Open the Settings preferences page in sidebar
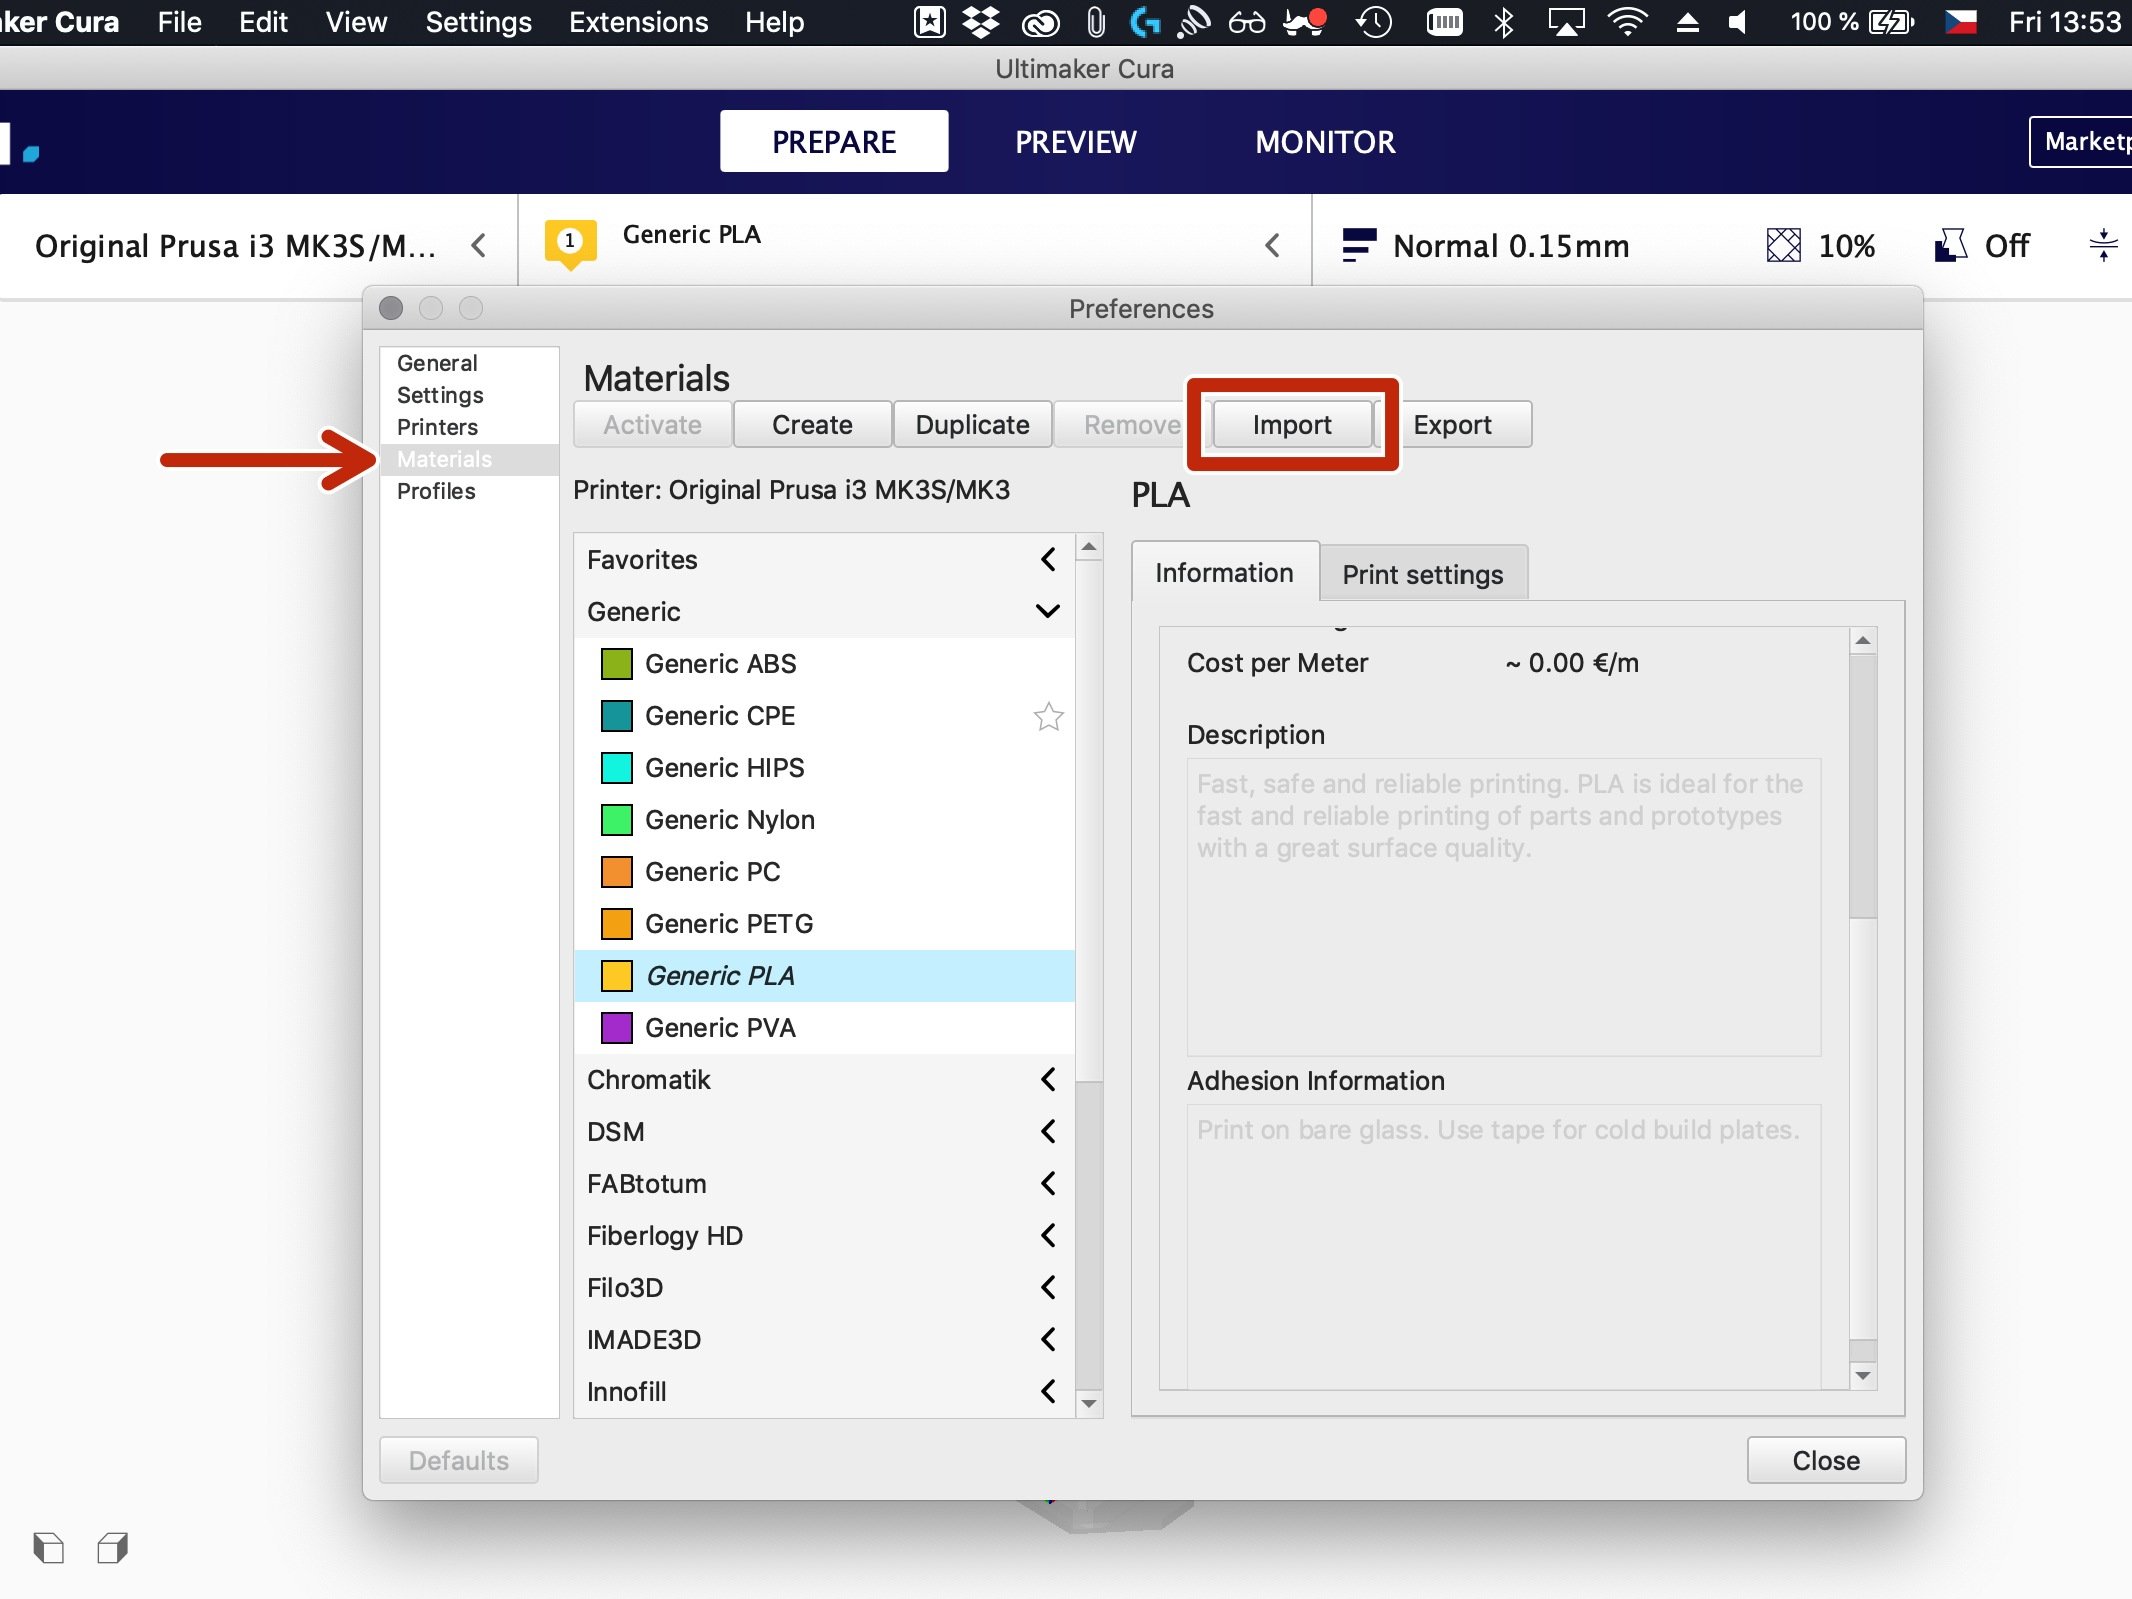 tap(469, 395)
